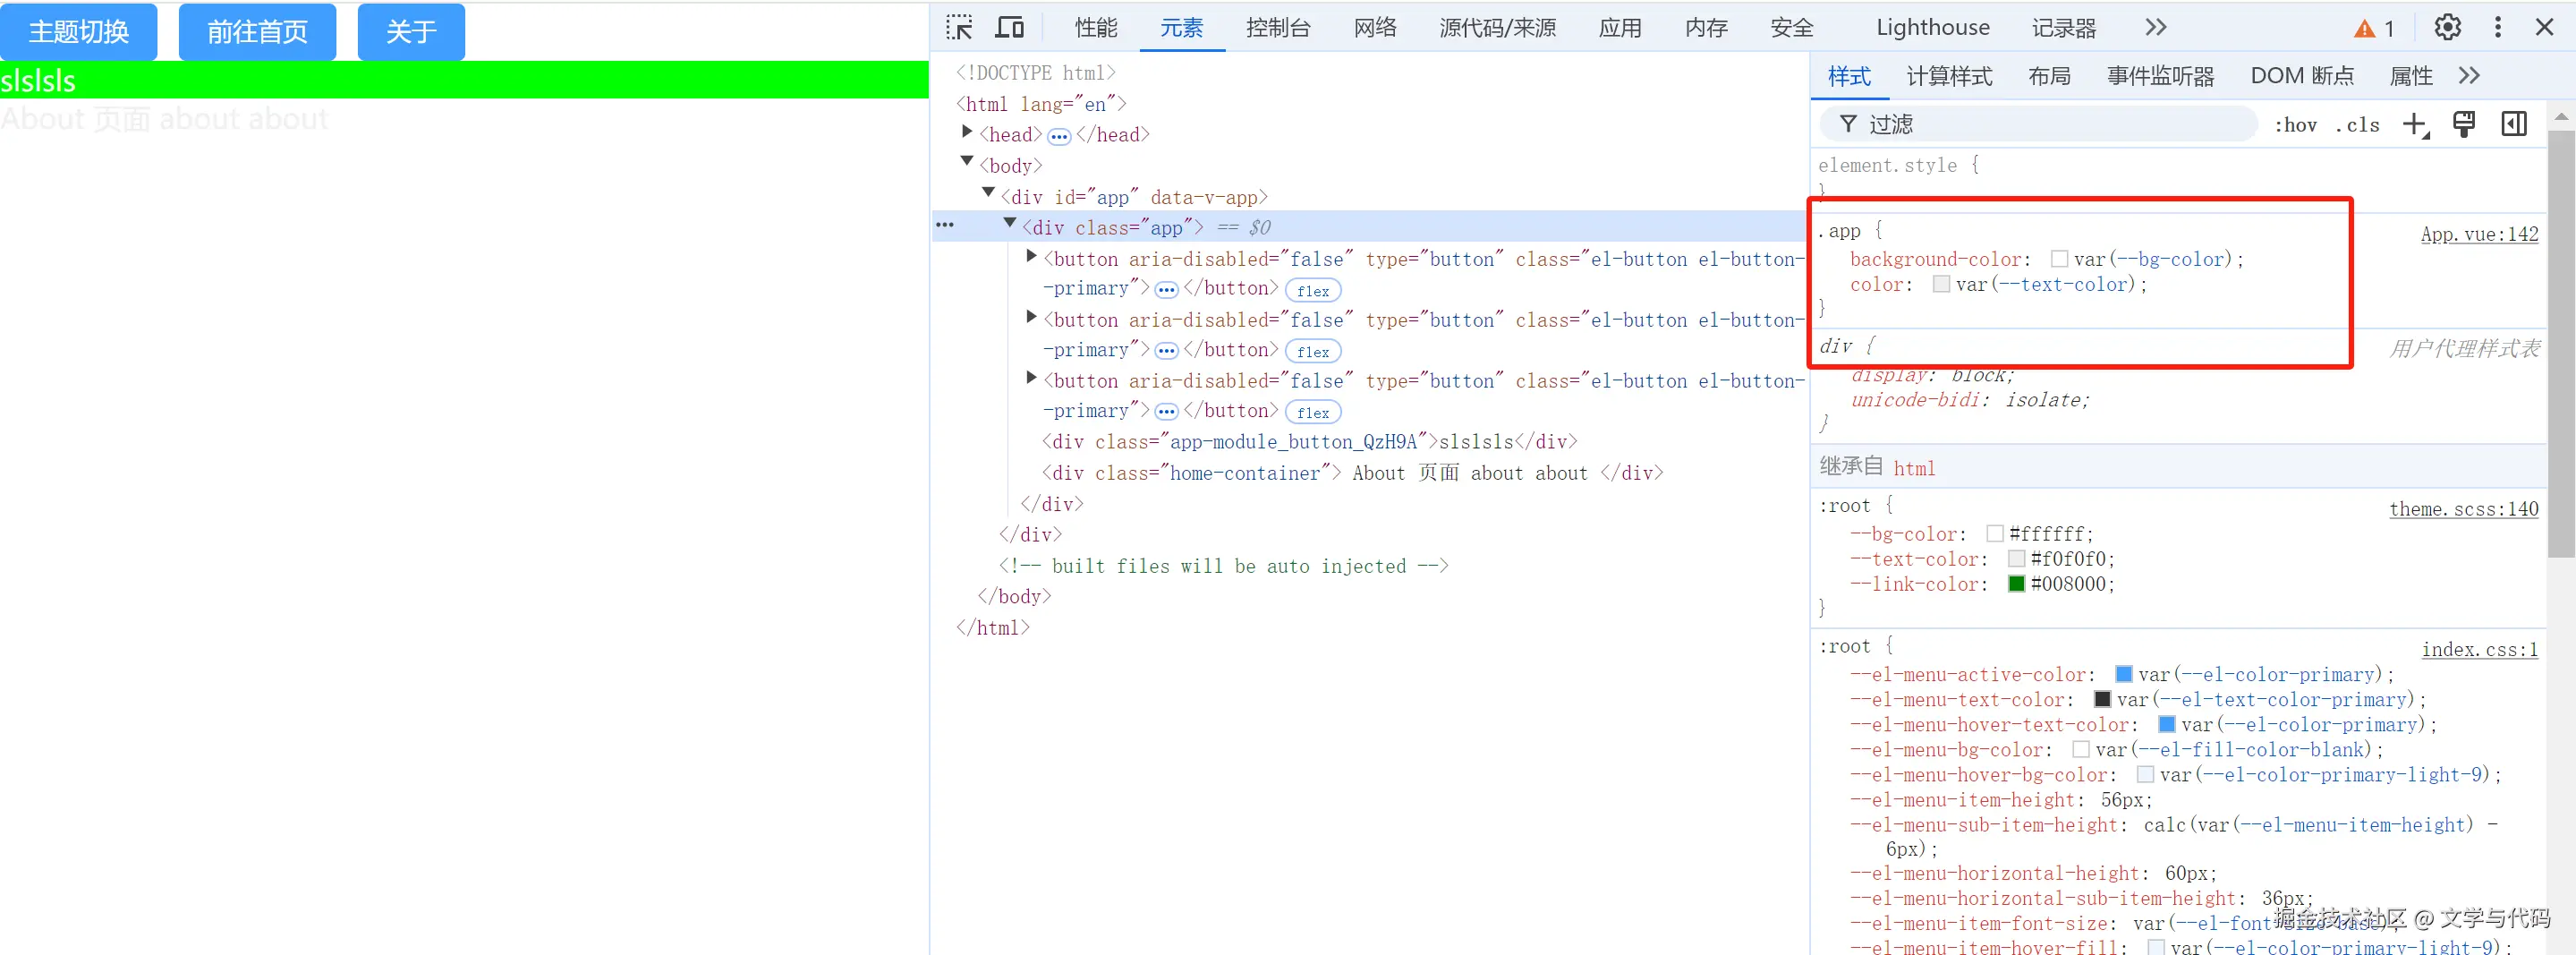Select the home-container div node
Image resolution: width=2576 pixels, height=955 pixels.
coord(1352,473)
